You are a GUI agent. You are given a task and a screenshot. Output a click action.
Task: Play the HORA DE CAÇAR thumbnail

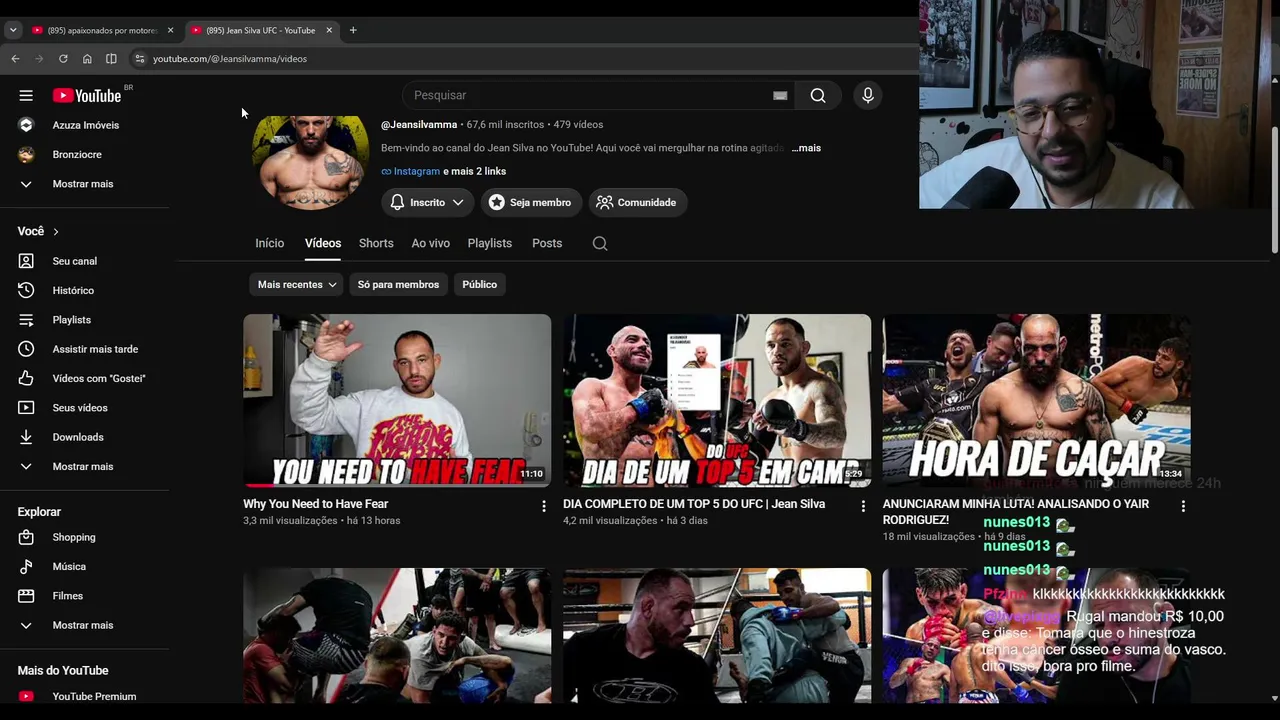pyautogui.click(x=1036, y=401)
